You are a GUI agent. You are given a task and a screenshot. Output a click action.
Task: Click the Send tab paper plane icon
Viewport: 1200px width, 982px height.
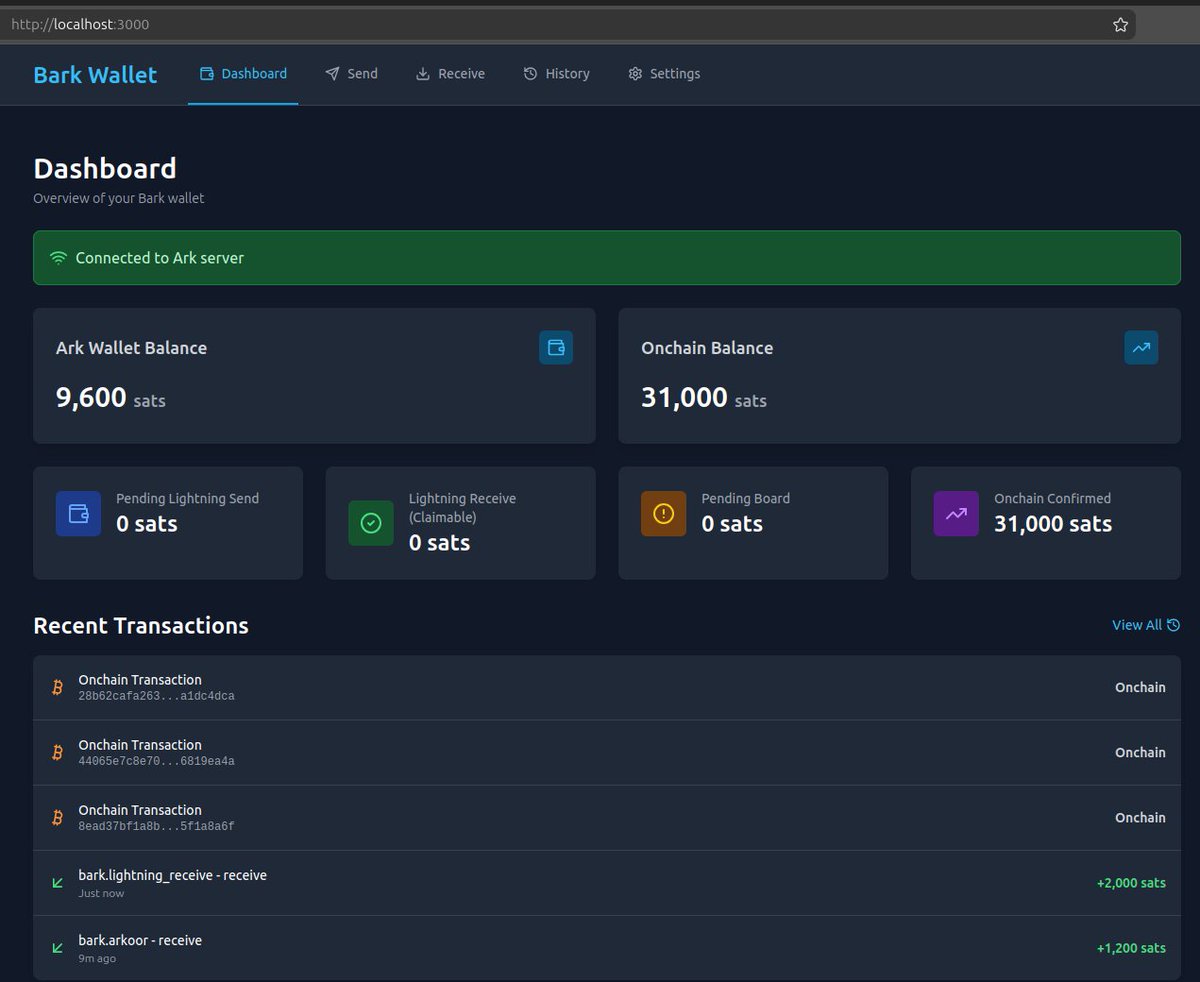332,74
